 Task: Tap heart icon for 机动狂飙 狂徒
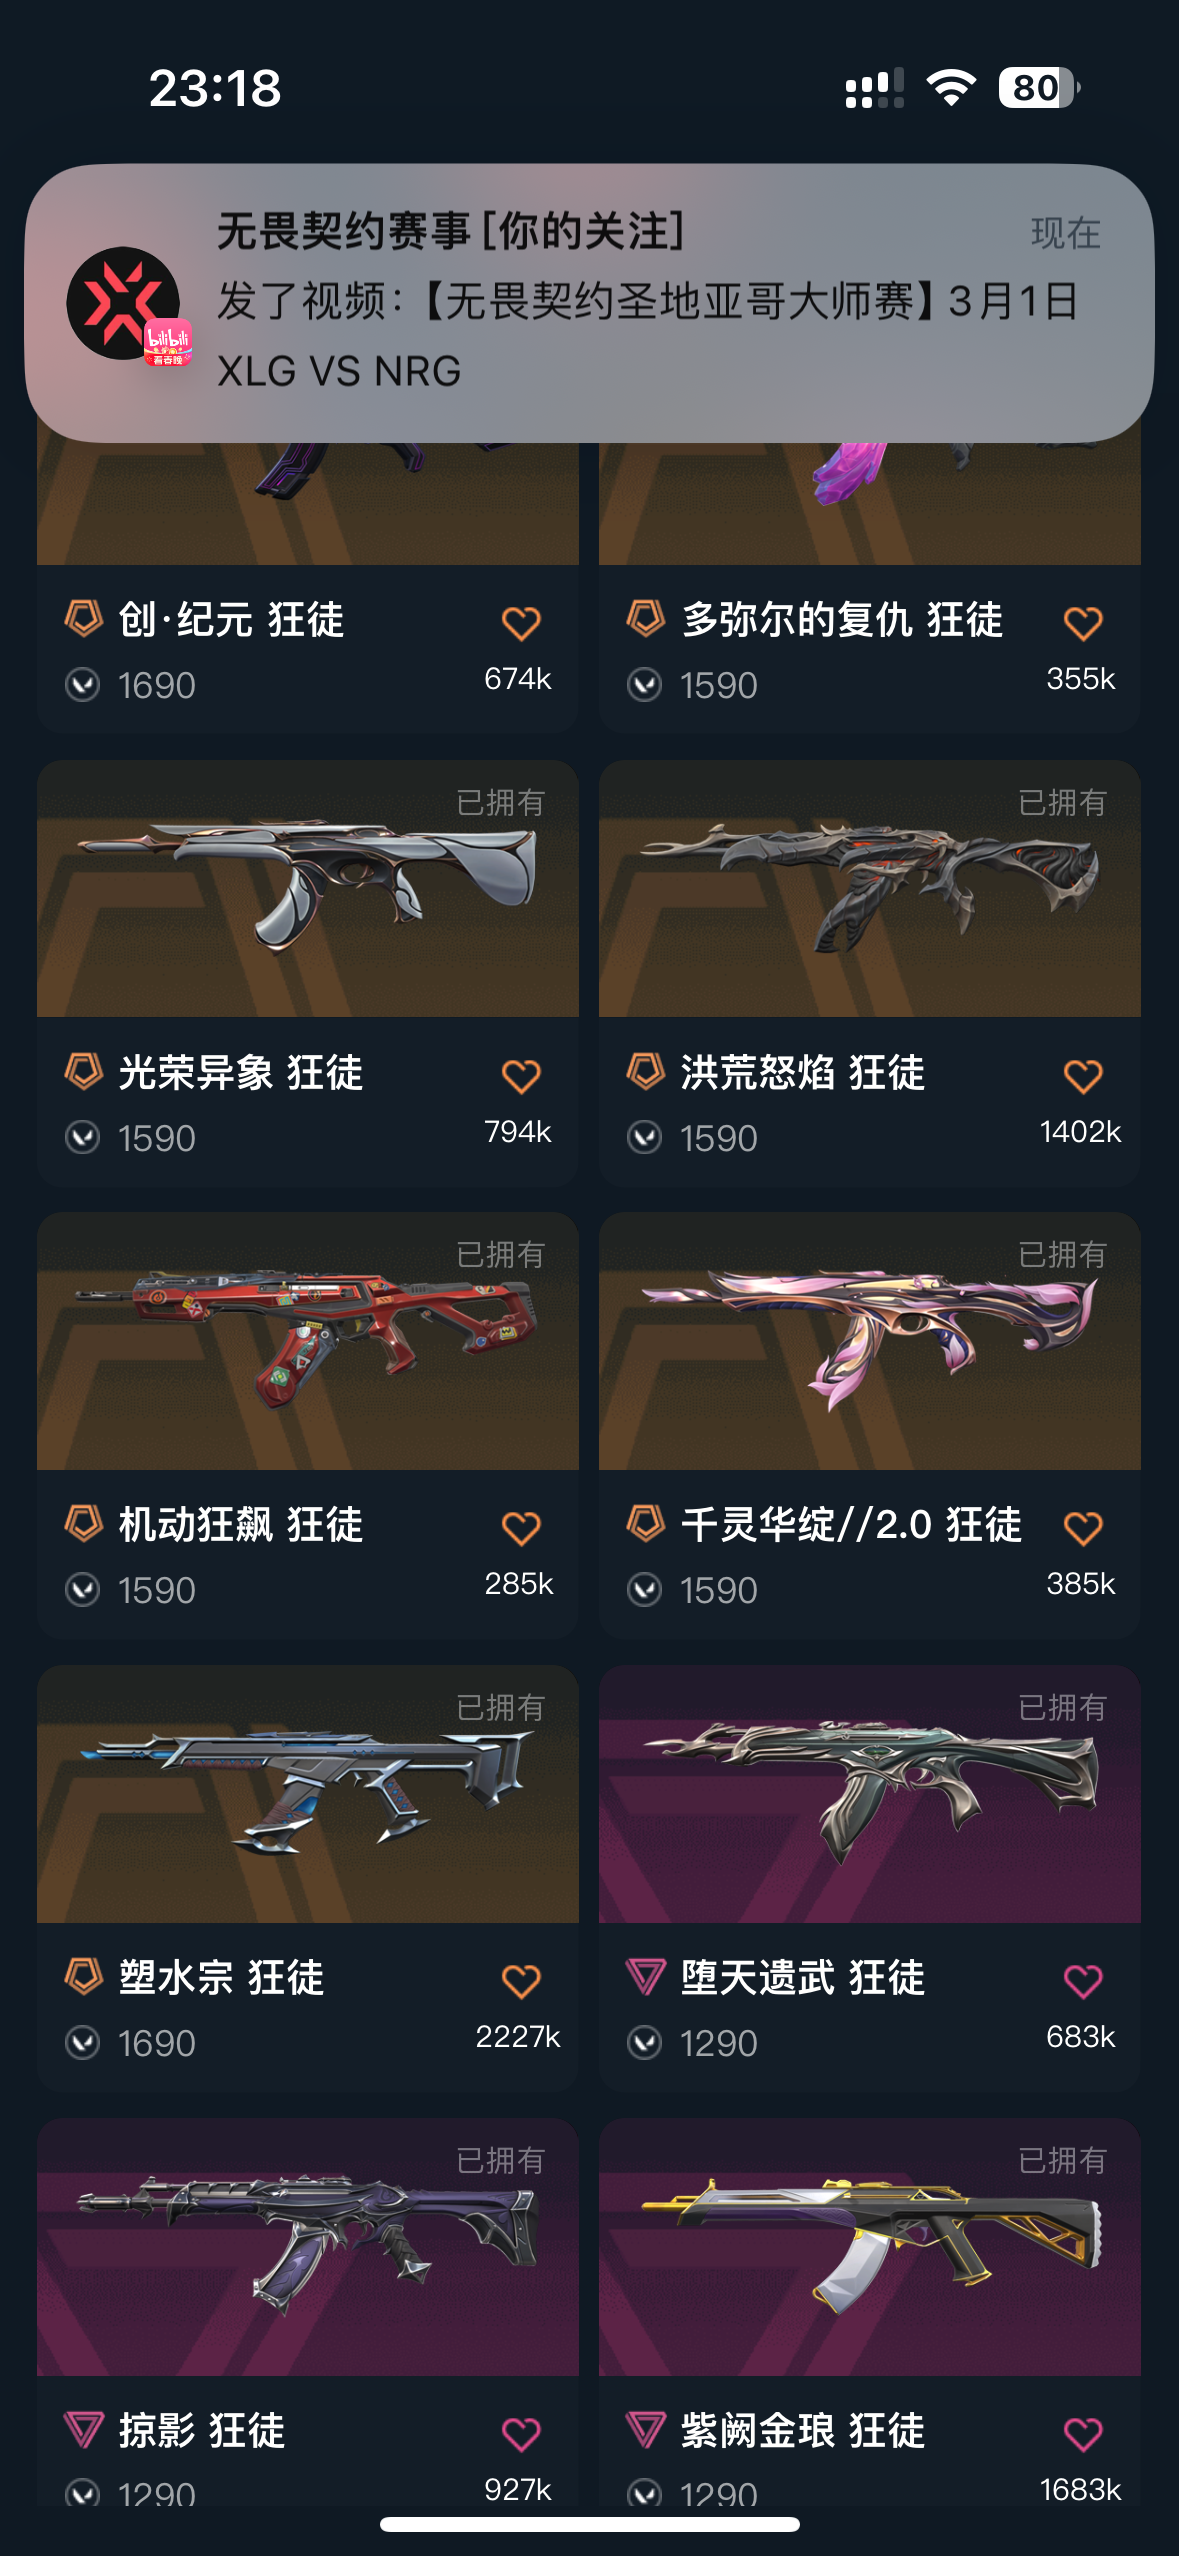[521, 1529]
